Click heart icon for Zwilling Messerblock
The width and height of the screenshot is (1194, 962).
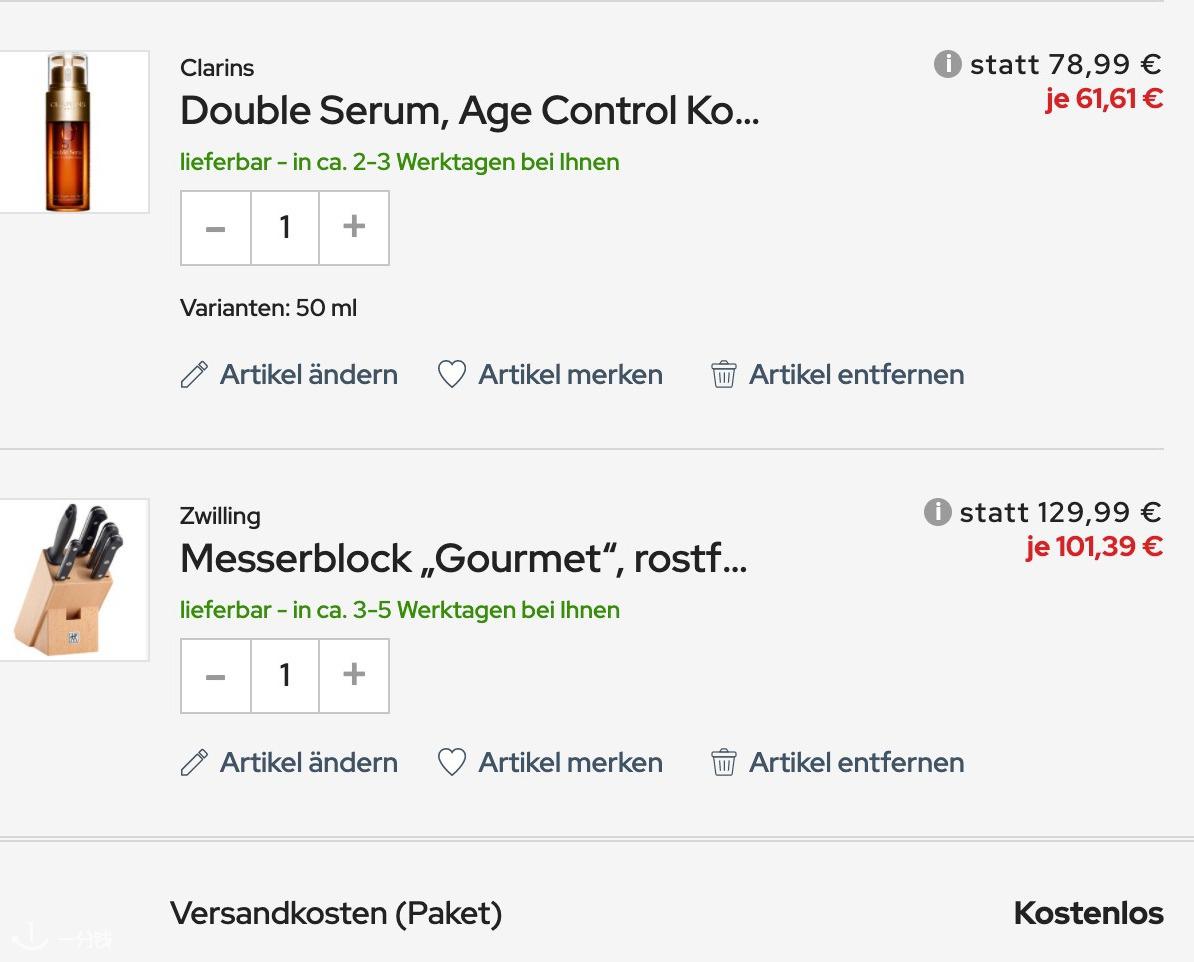(x=452, y=762)
